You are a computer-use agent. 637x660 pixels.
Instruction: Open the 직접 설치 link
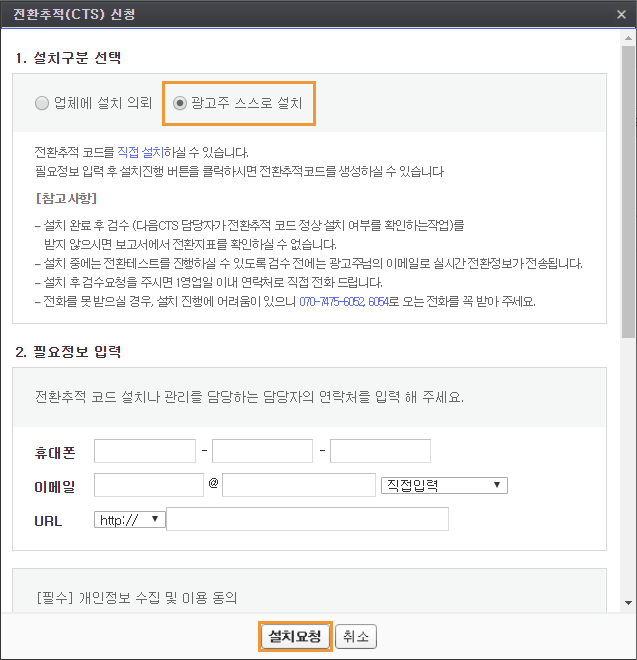point(140,152)
